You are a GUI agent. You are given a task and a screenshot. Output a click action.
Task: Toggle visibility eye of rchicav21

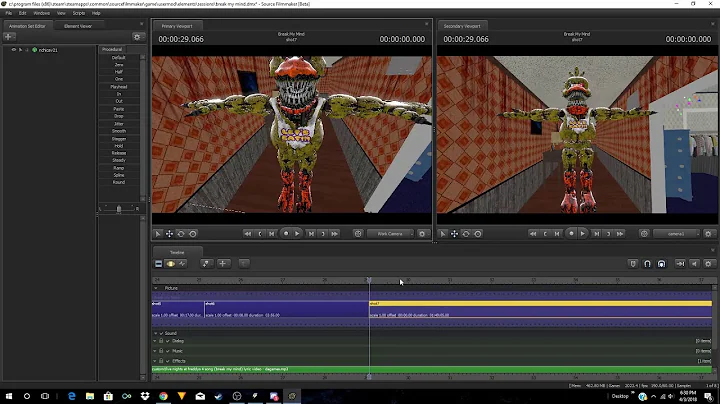tap(14, 50)
